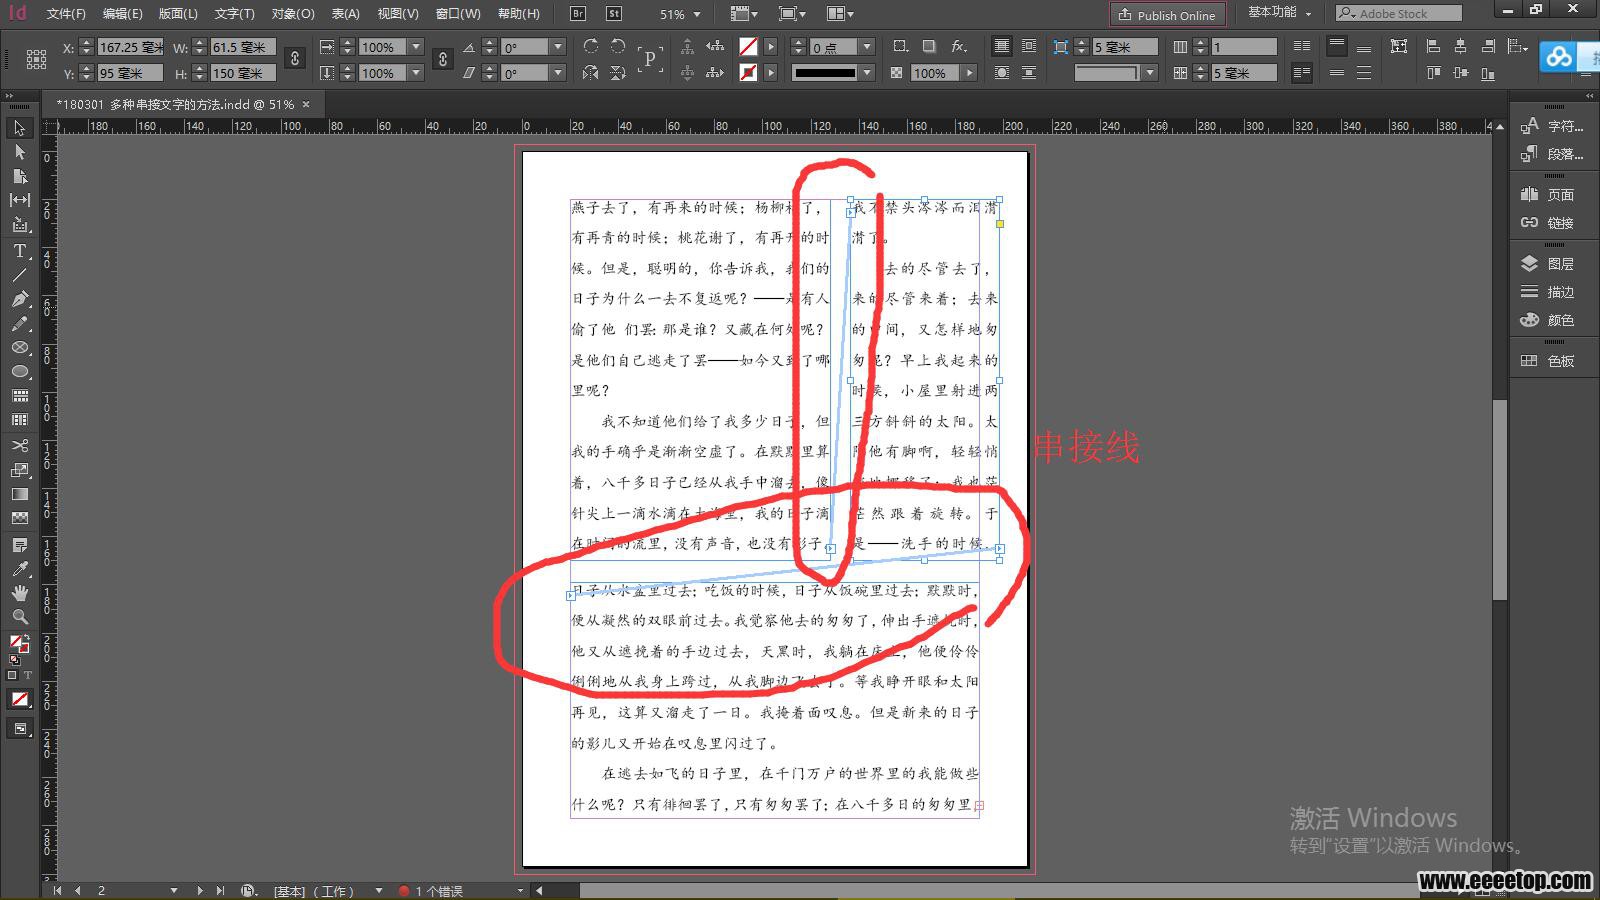Click the rotate 90° clockwise icon
The width and height of the screenshot is (1600, 900).
pyautogui.click(x=591, y=47)
